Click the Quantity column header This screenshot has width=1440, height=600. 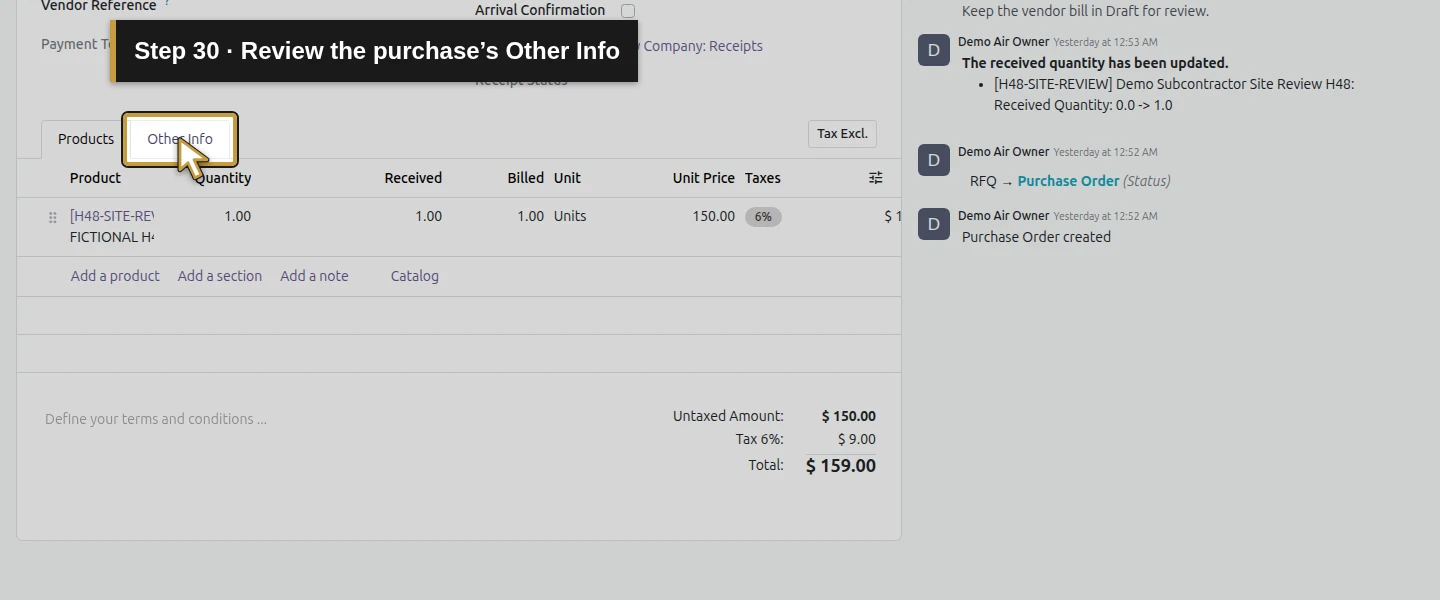223,178
